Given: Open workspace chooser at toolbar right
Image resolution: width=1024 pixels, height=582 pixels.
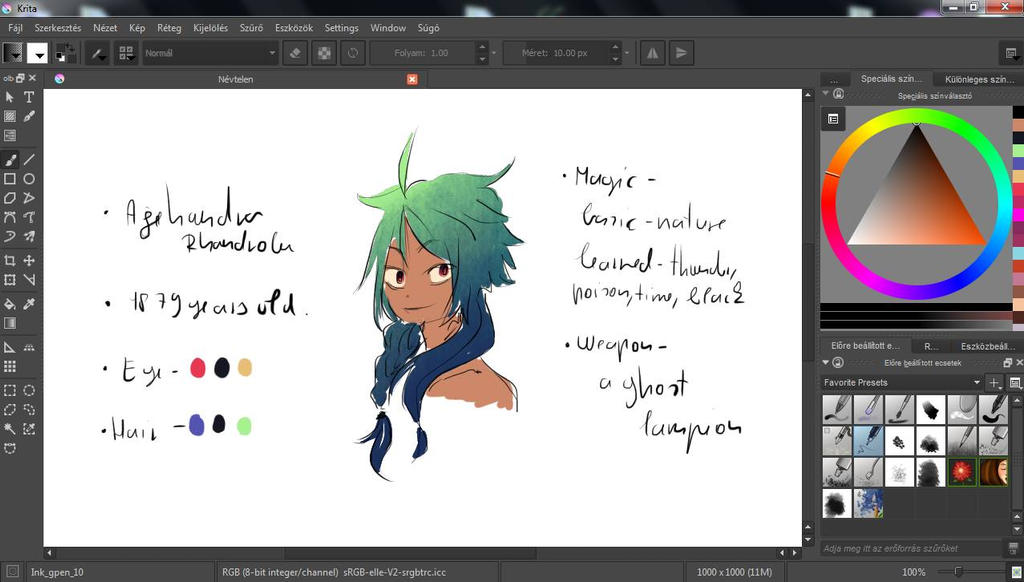Looking at the screenshot, I should 1011,53.
